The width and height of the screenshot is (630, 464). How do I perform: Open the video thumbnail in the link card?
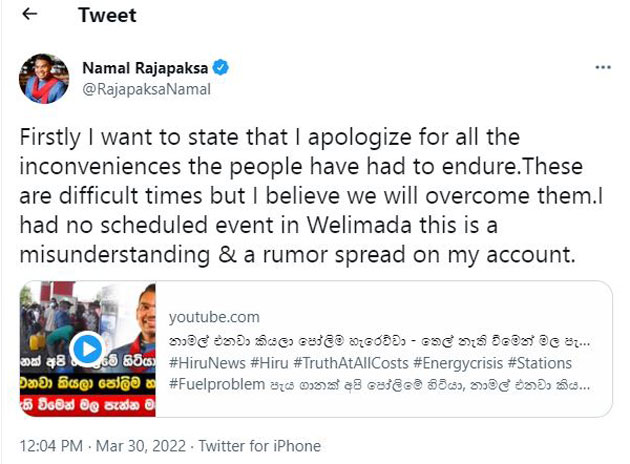click(88, 349)
